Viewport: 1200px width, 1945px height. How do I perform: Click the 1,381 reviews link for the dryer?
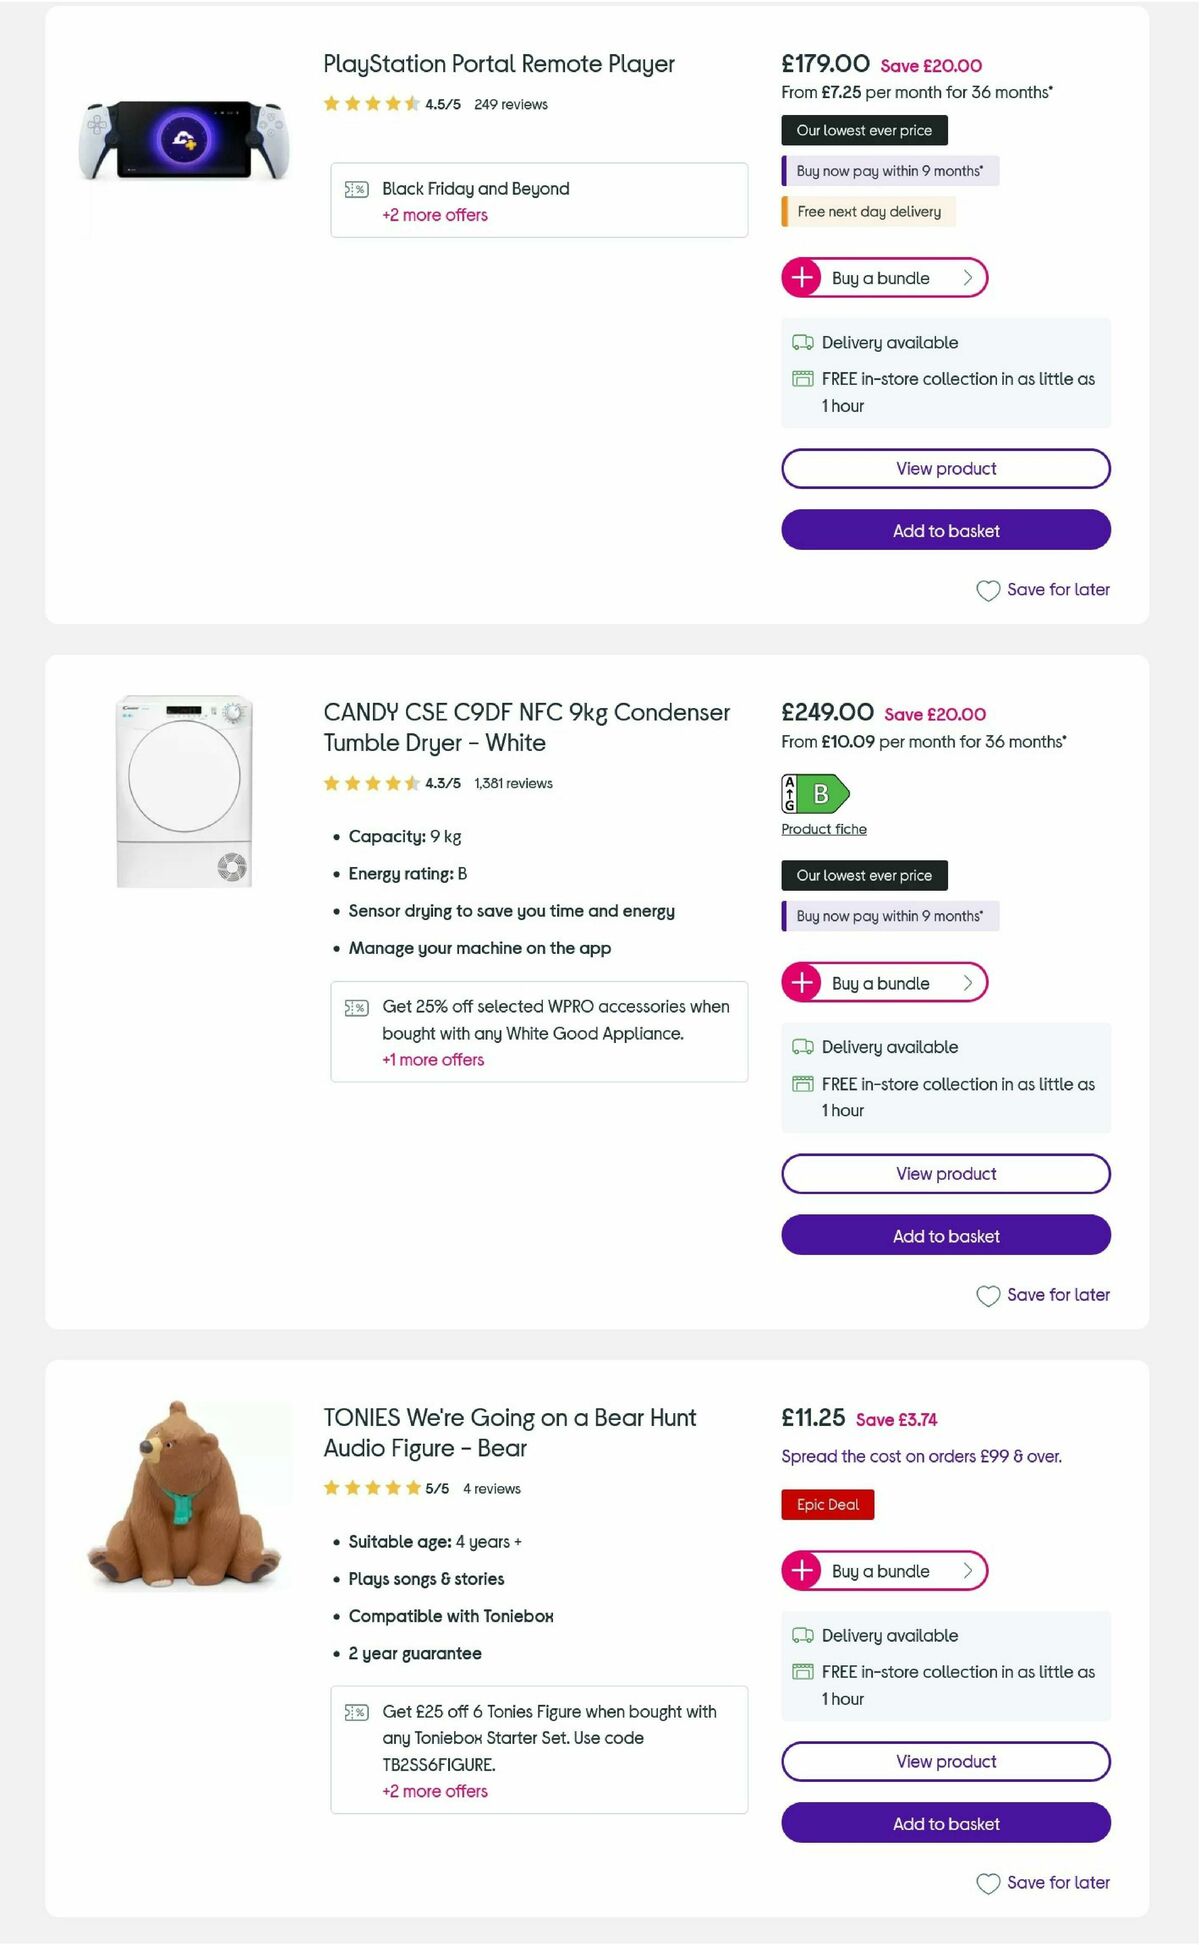point(514,784)
